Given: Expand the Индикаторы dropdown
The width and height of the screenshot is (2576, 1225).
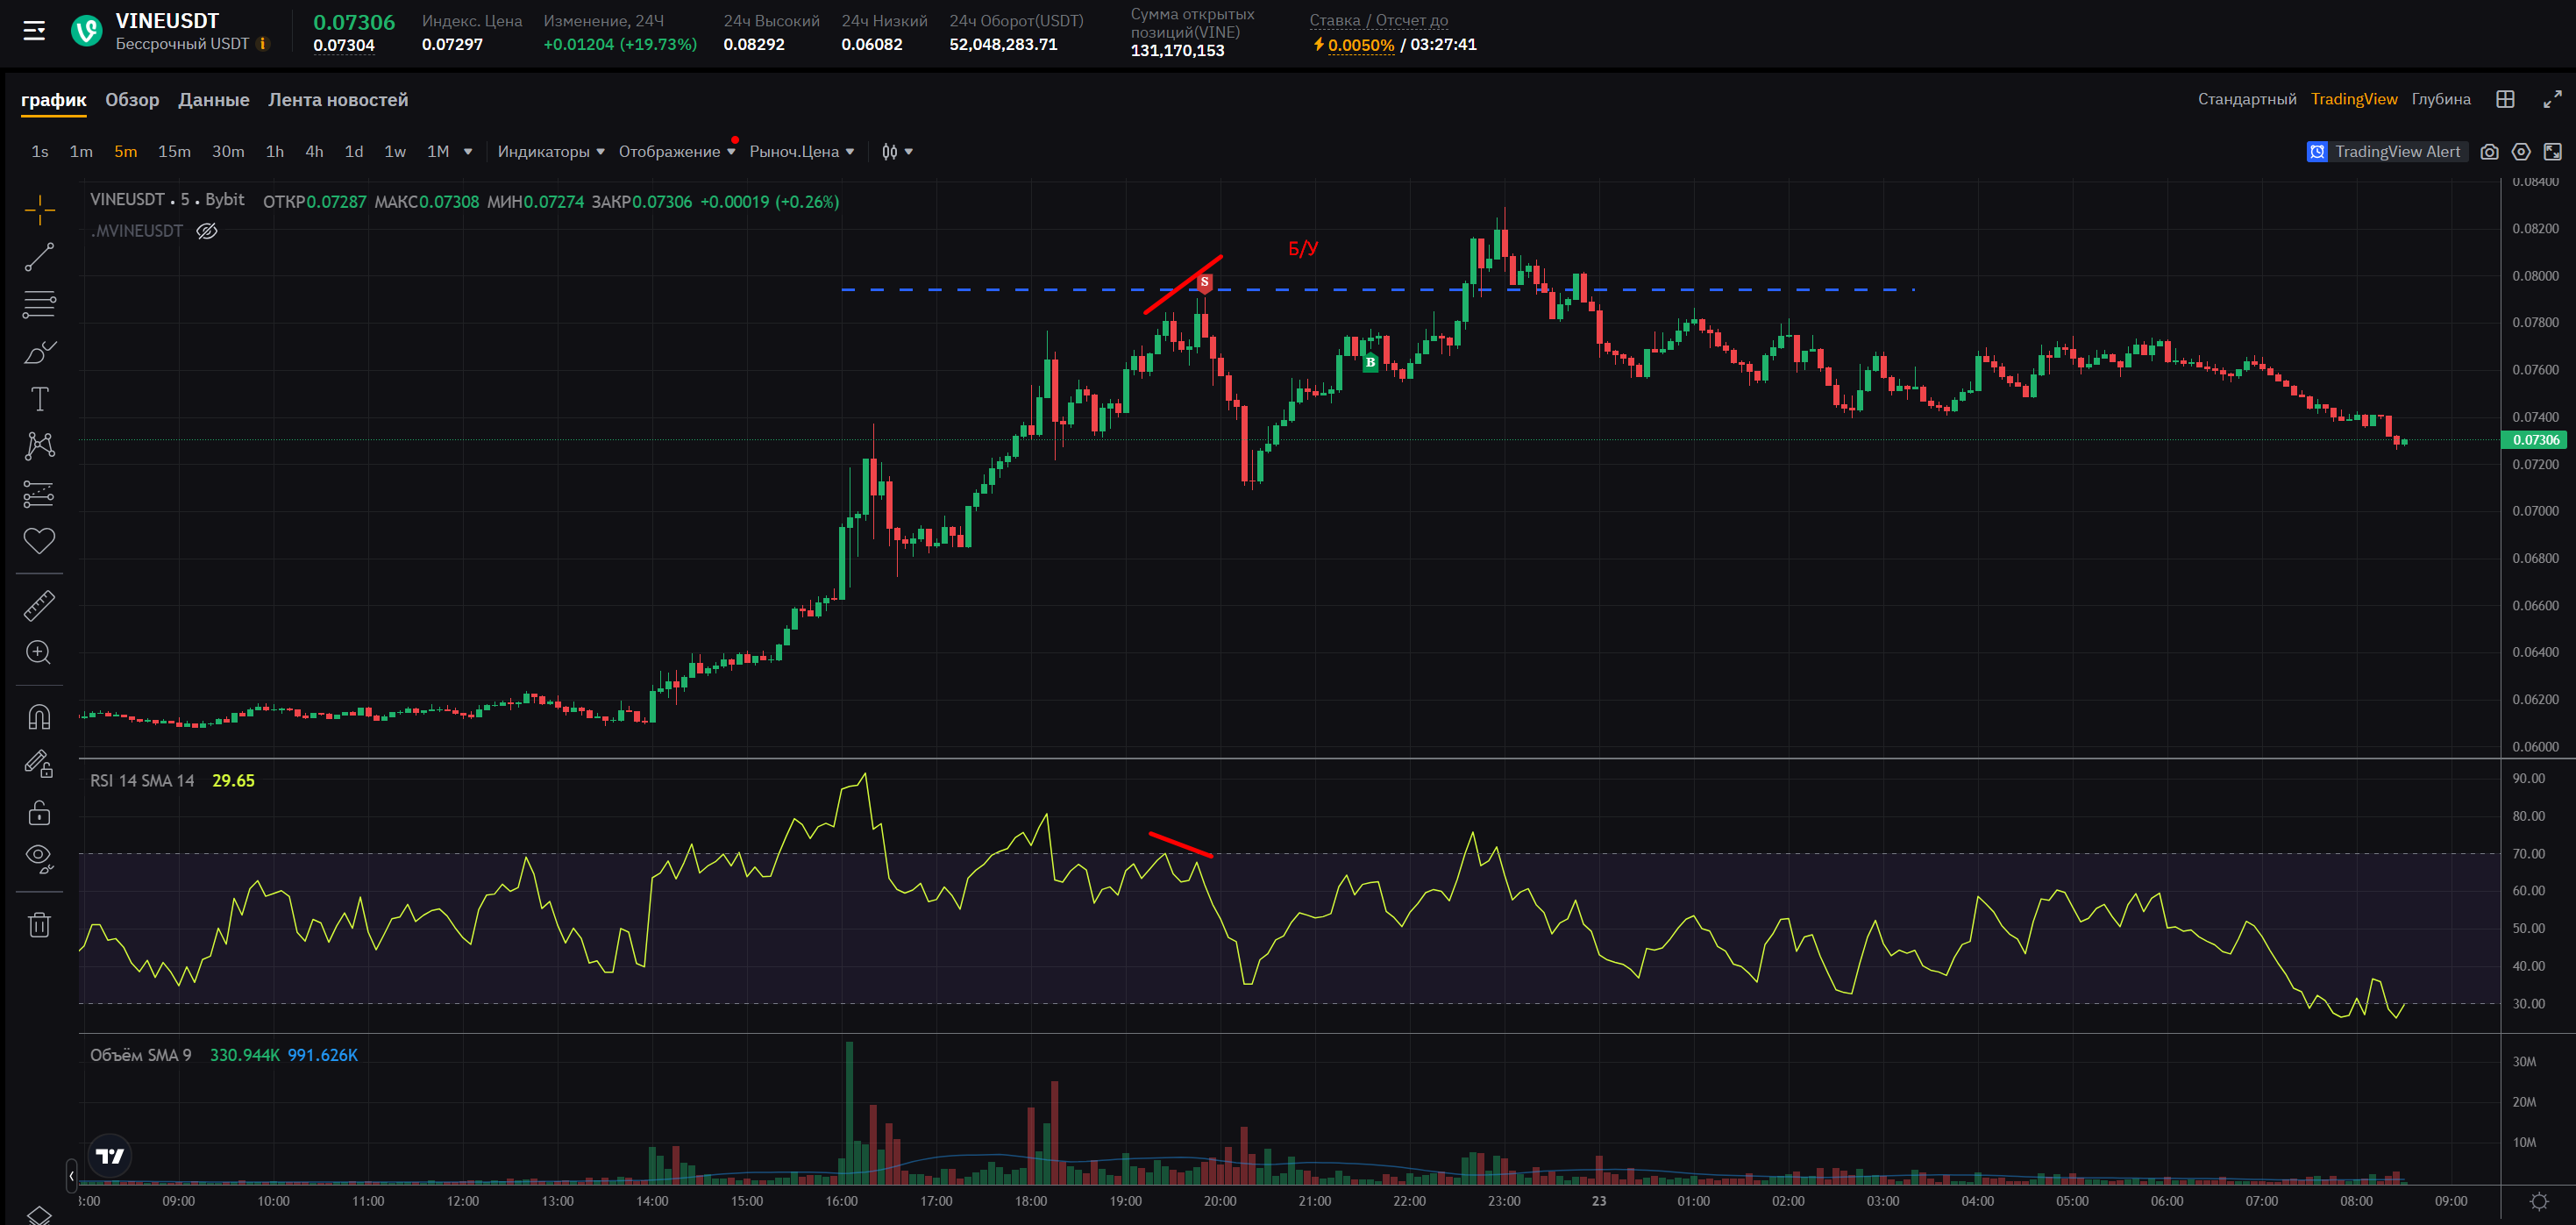Looking at the screenshot, I should point(550,152).
